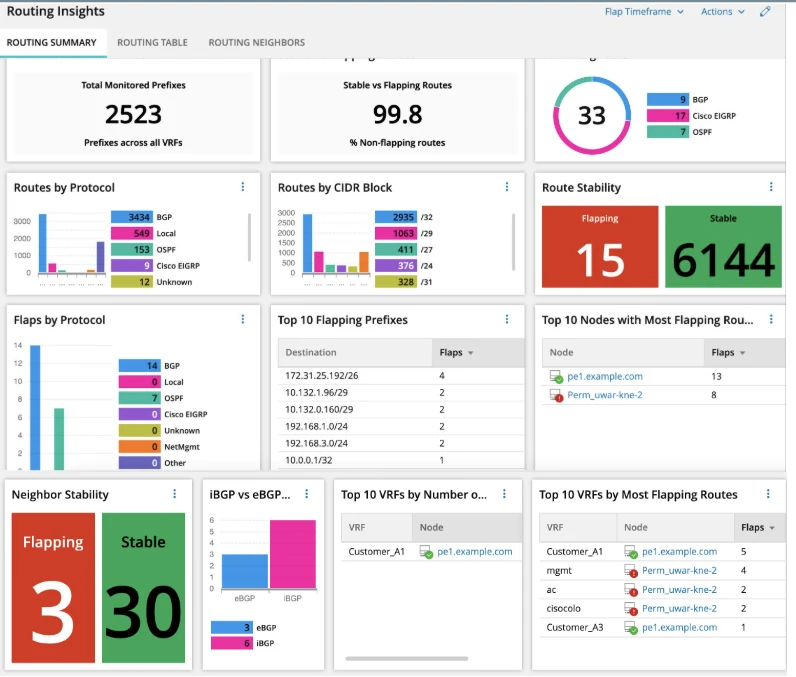Screen dimensions: 796x677
Task: Open Perm_uwar-kne-2 link in ac row
Action: pos(679,590)
